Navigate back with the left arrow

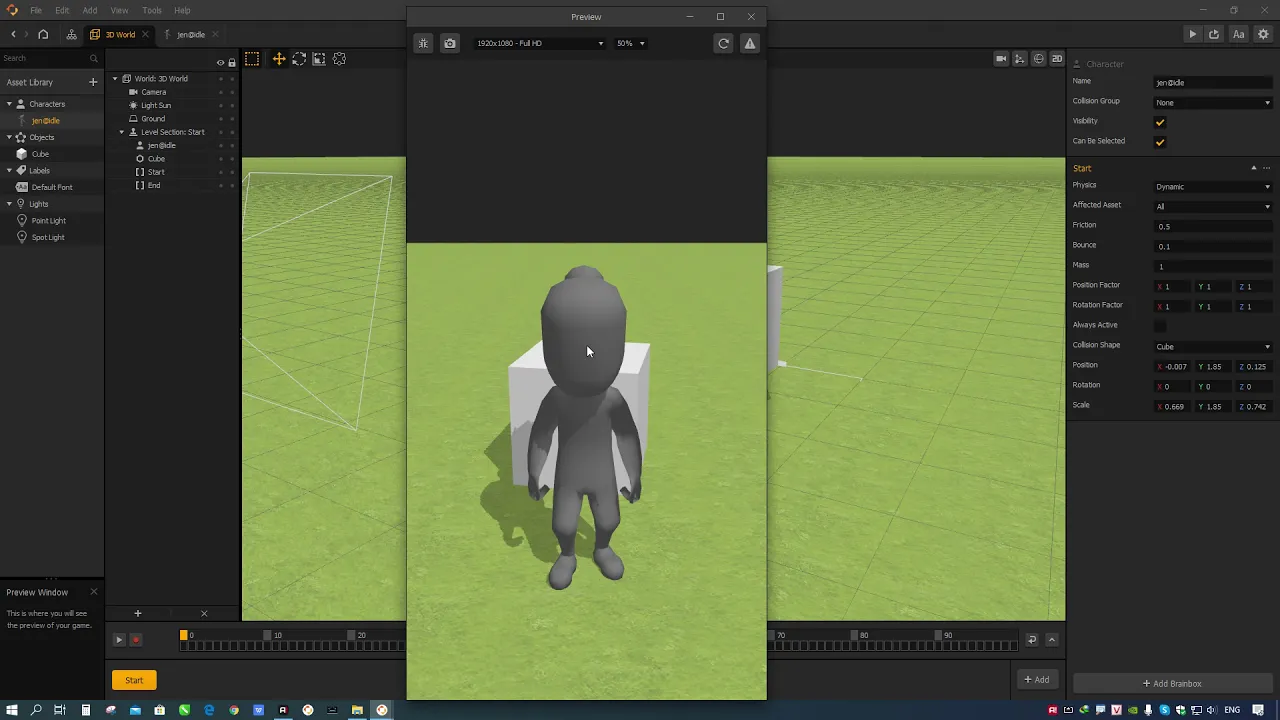point(14,34)
